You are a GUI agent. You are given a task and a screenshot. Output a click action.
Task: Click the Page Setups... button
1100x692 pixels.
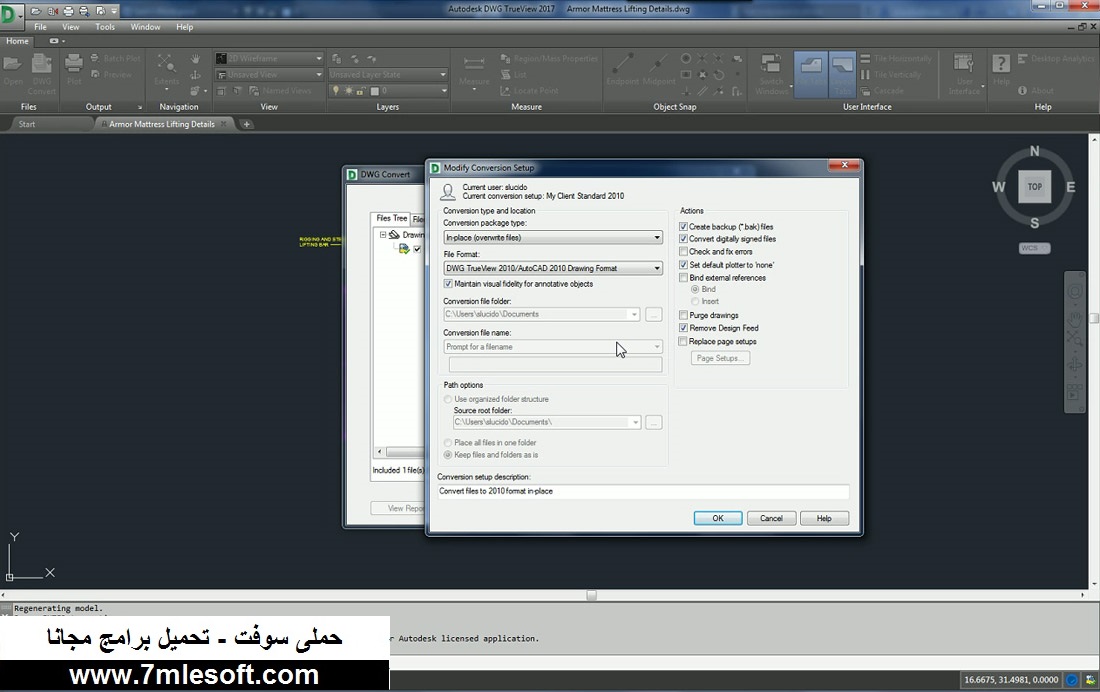point(720,358)
